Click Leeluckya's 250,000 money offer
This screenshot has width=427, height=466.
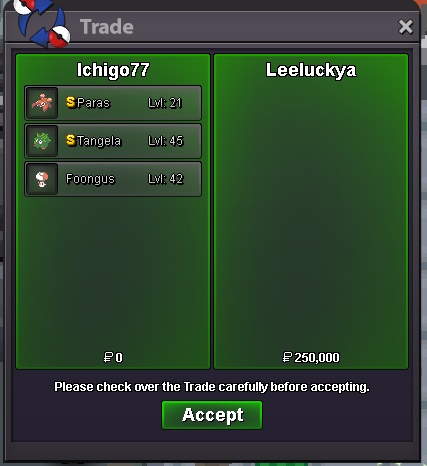click(x=311, y=357)
